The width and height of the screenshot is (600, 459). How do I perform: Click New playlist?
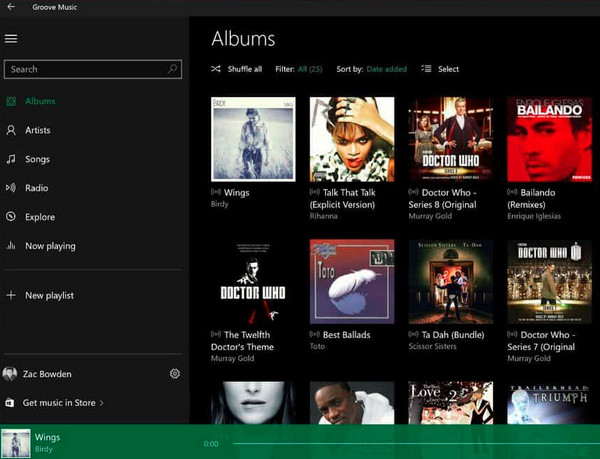(49, 295)
